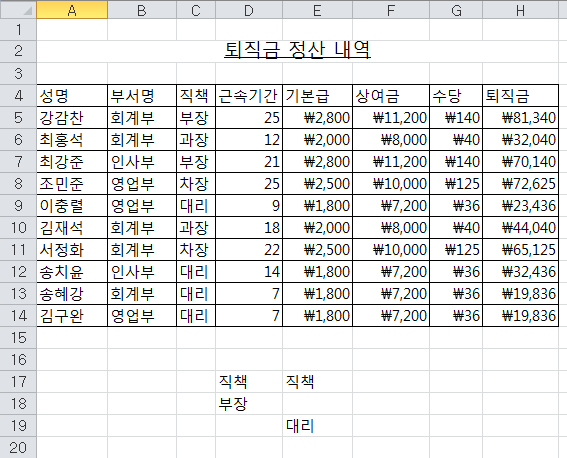Select column F header
This screenshot has width=567, height=458.
(x=391, y=10)
